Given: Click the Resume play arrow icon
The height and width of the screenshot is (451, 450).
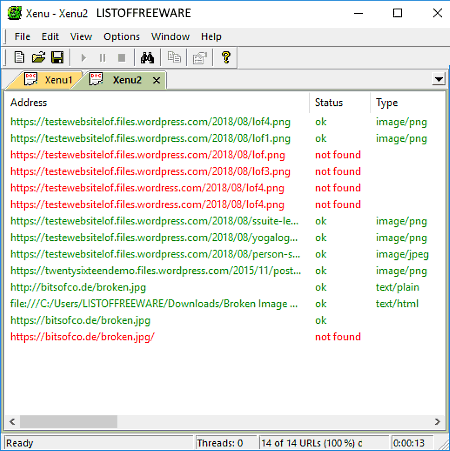Looking at the screenshot, I should 83,58.
